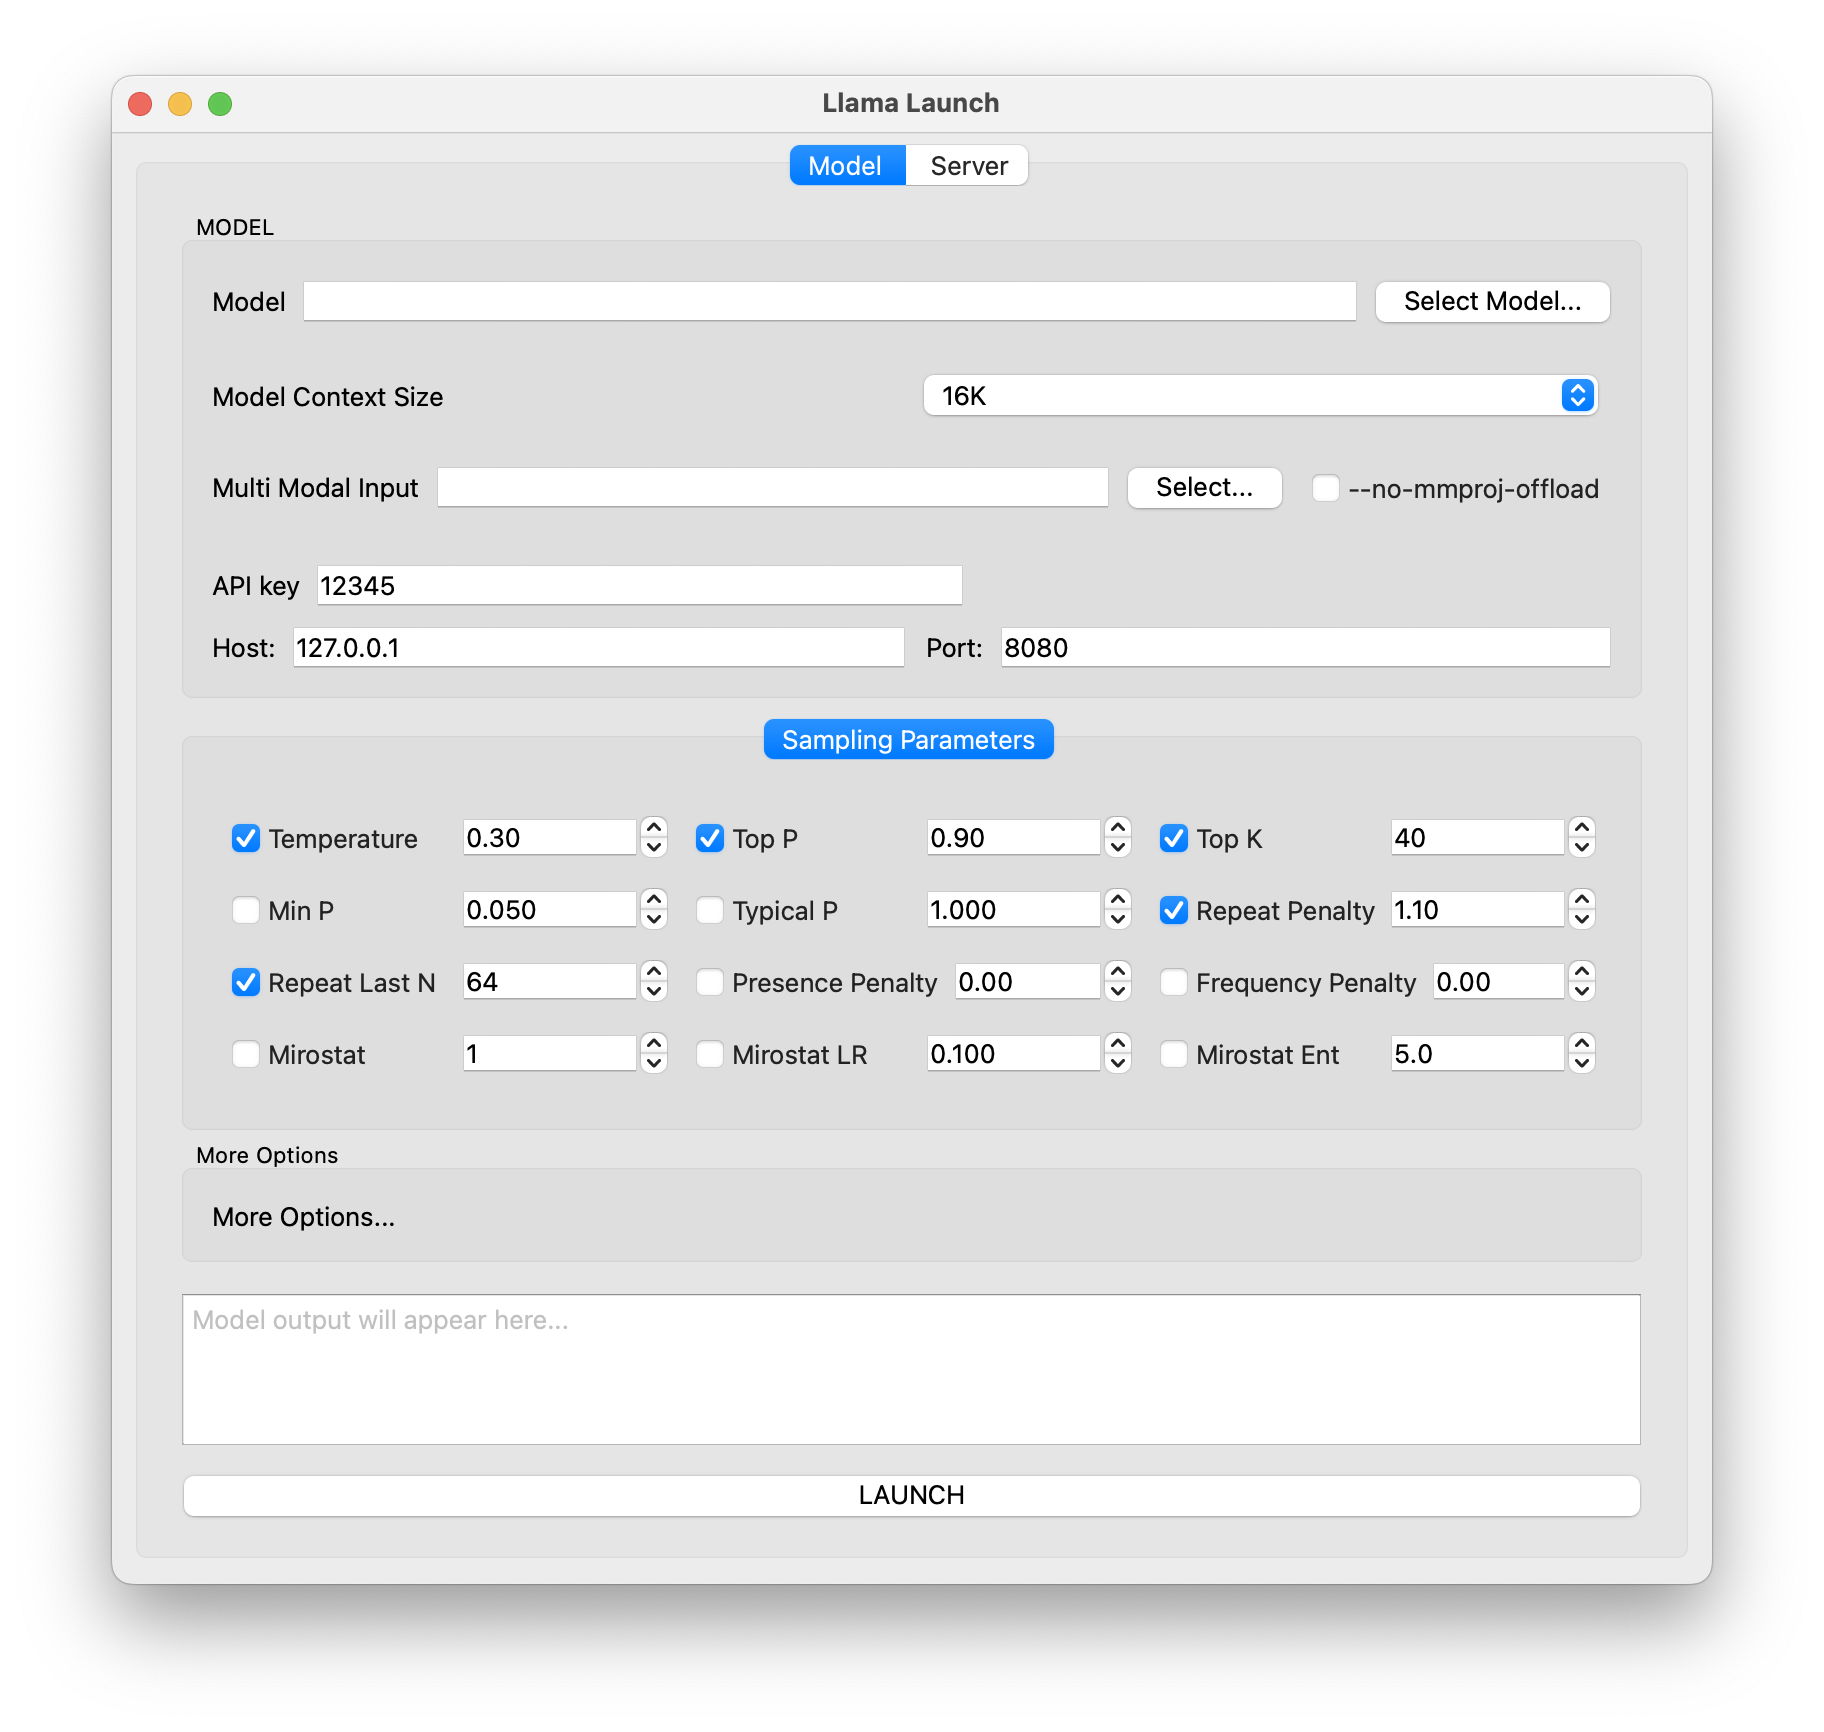This screenshot has height=1732, width=1824.
Task: Click the Select Model... button
Action: pos(1492,301)
